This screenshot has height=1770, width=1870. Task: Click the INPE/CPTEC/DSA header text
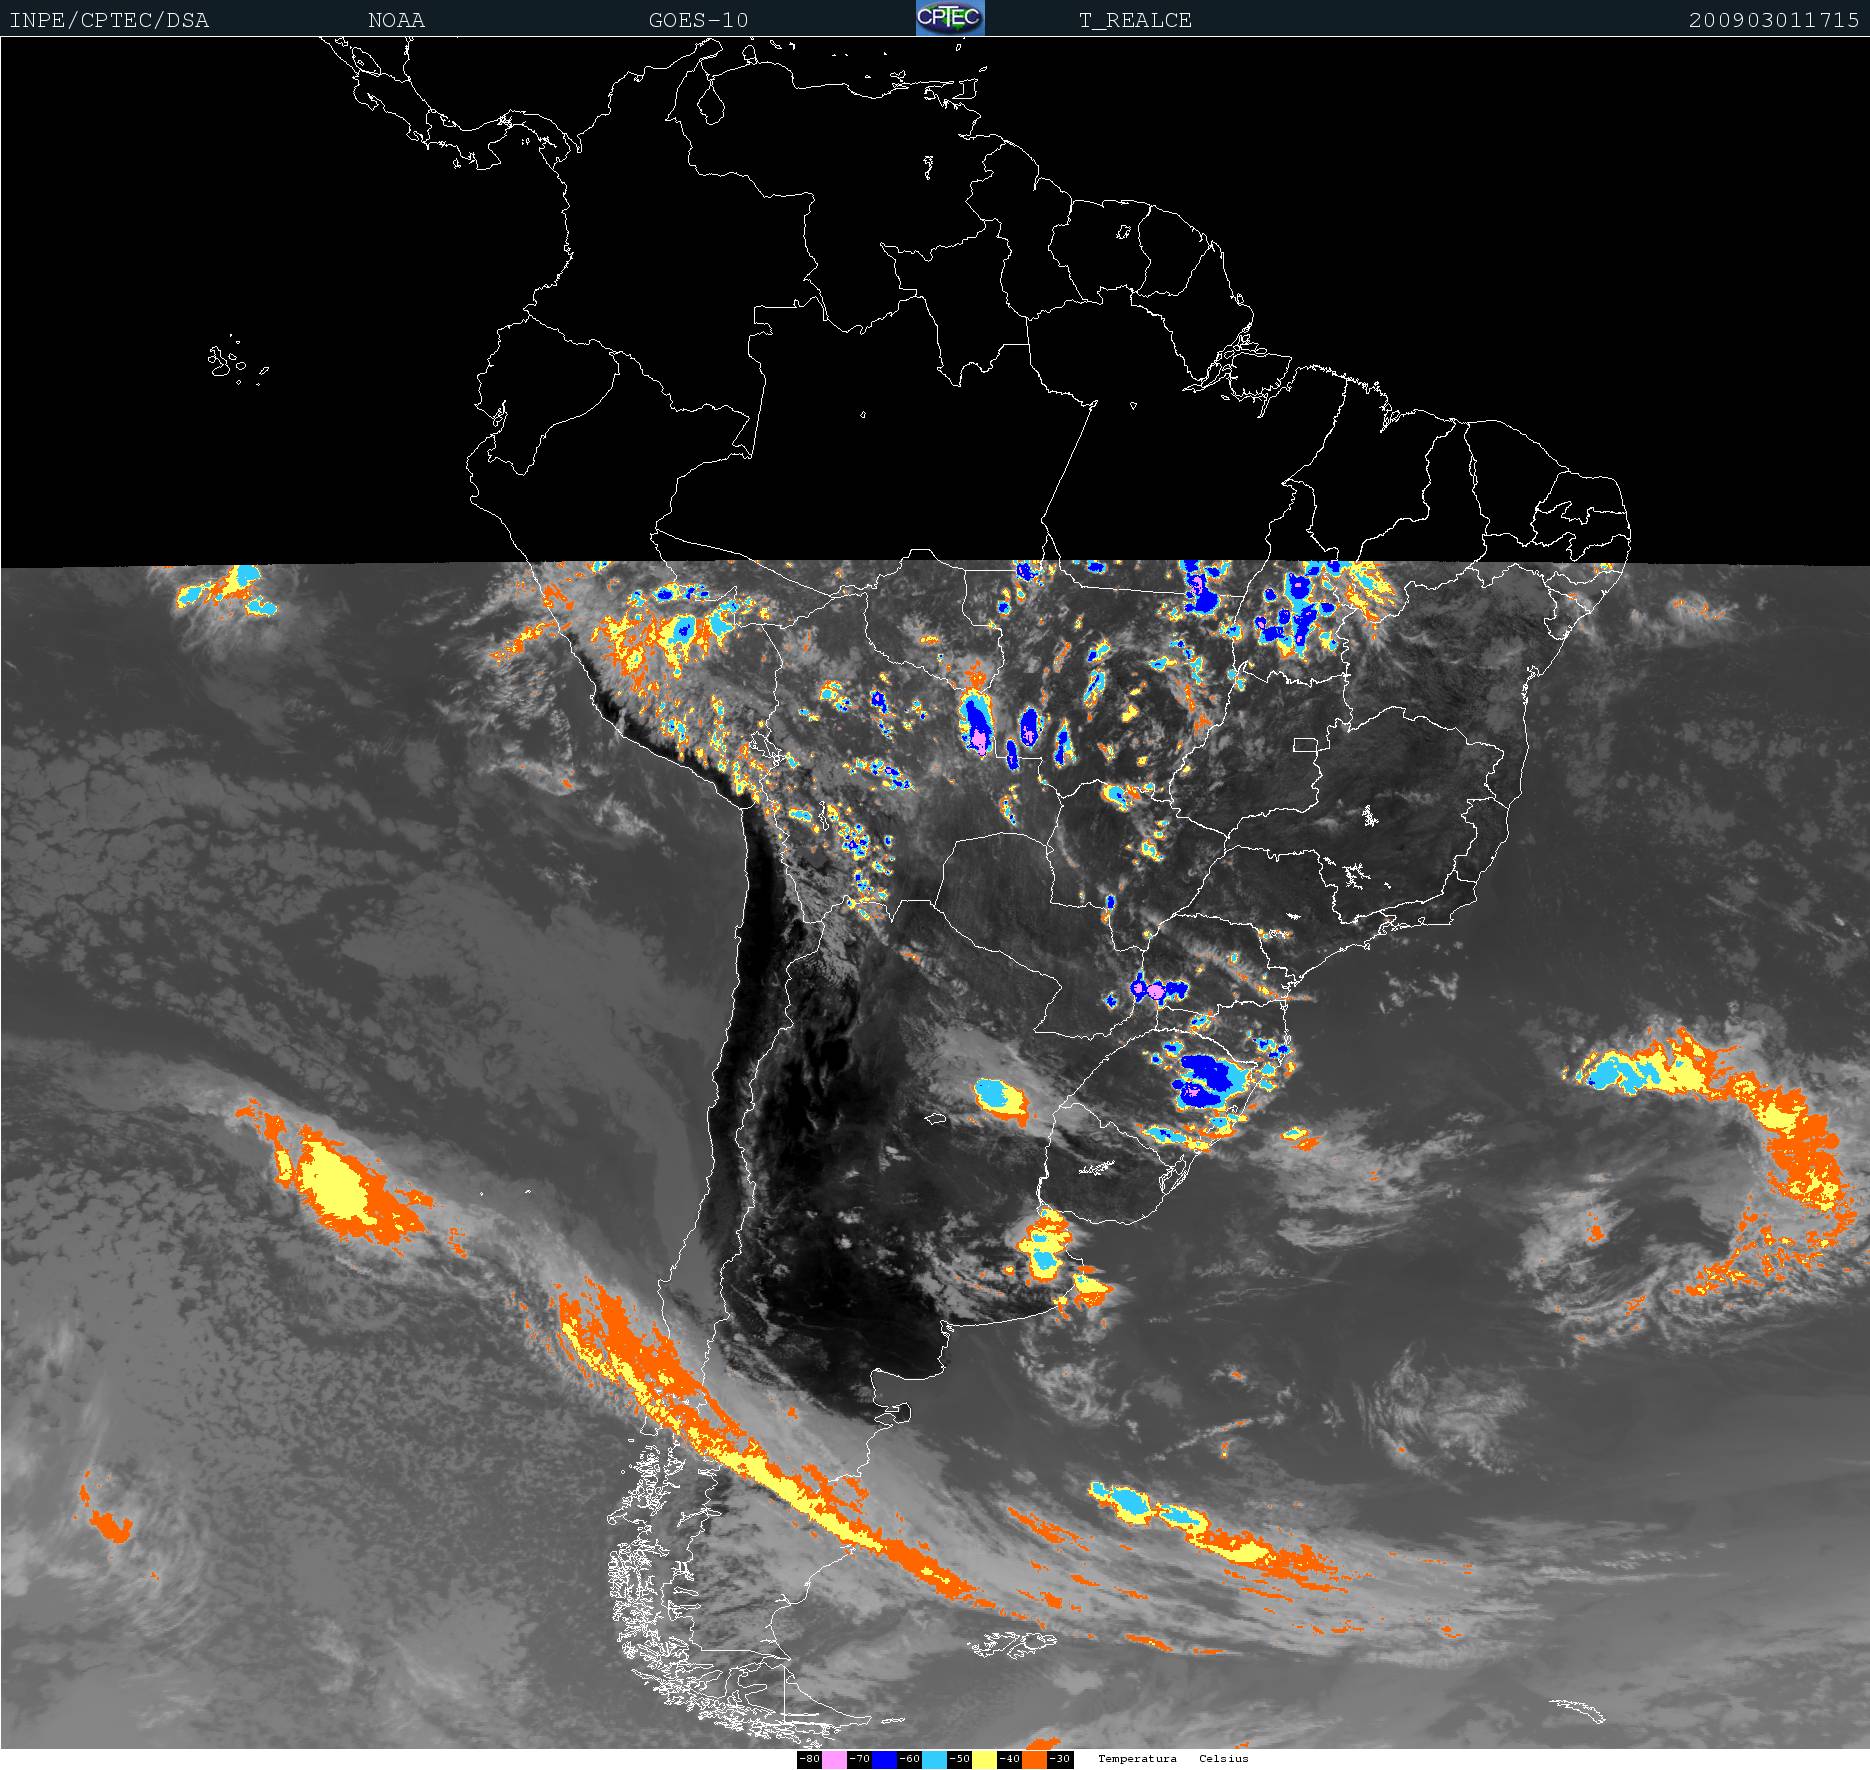click(x=109, y=20)
